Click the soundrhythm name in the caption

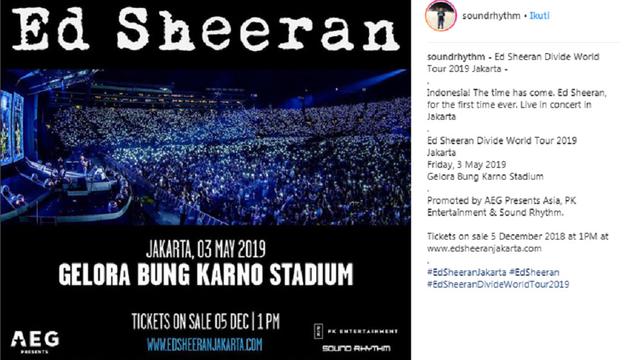[456, 57]
